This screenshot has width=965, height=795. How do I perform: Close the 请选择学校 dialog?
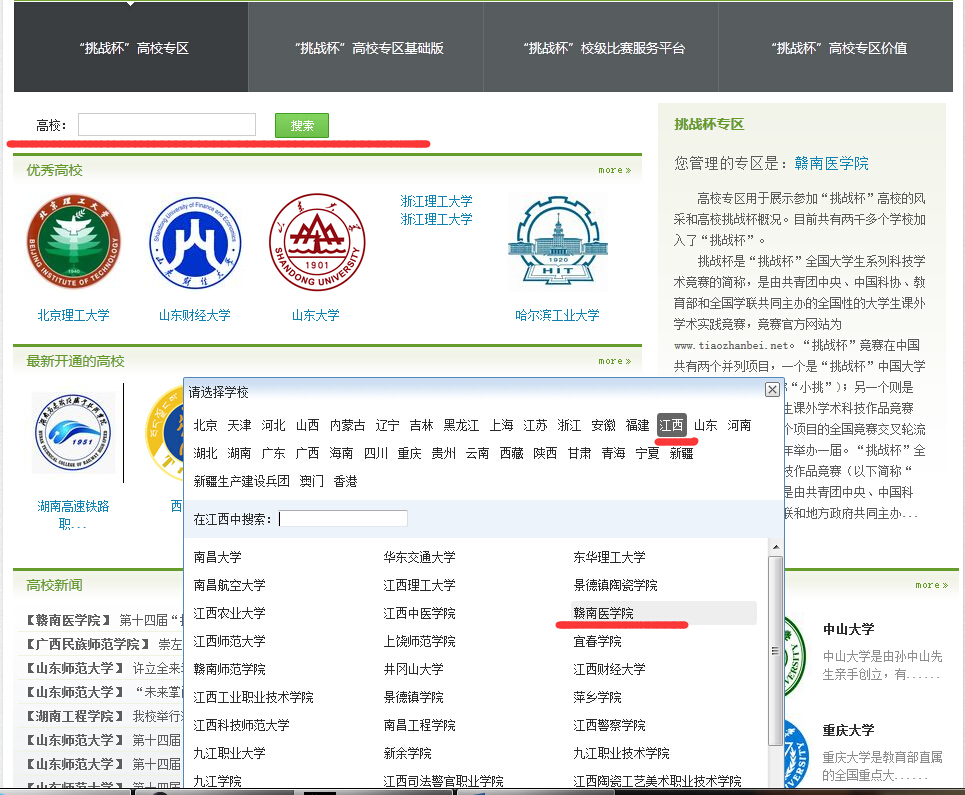[772, 389]
